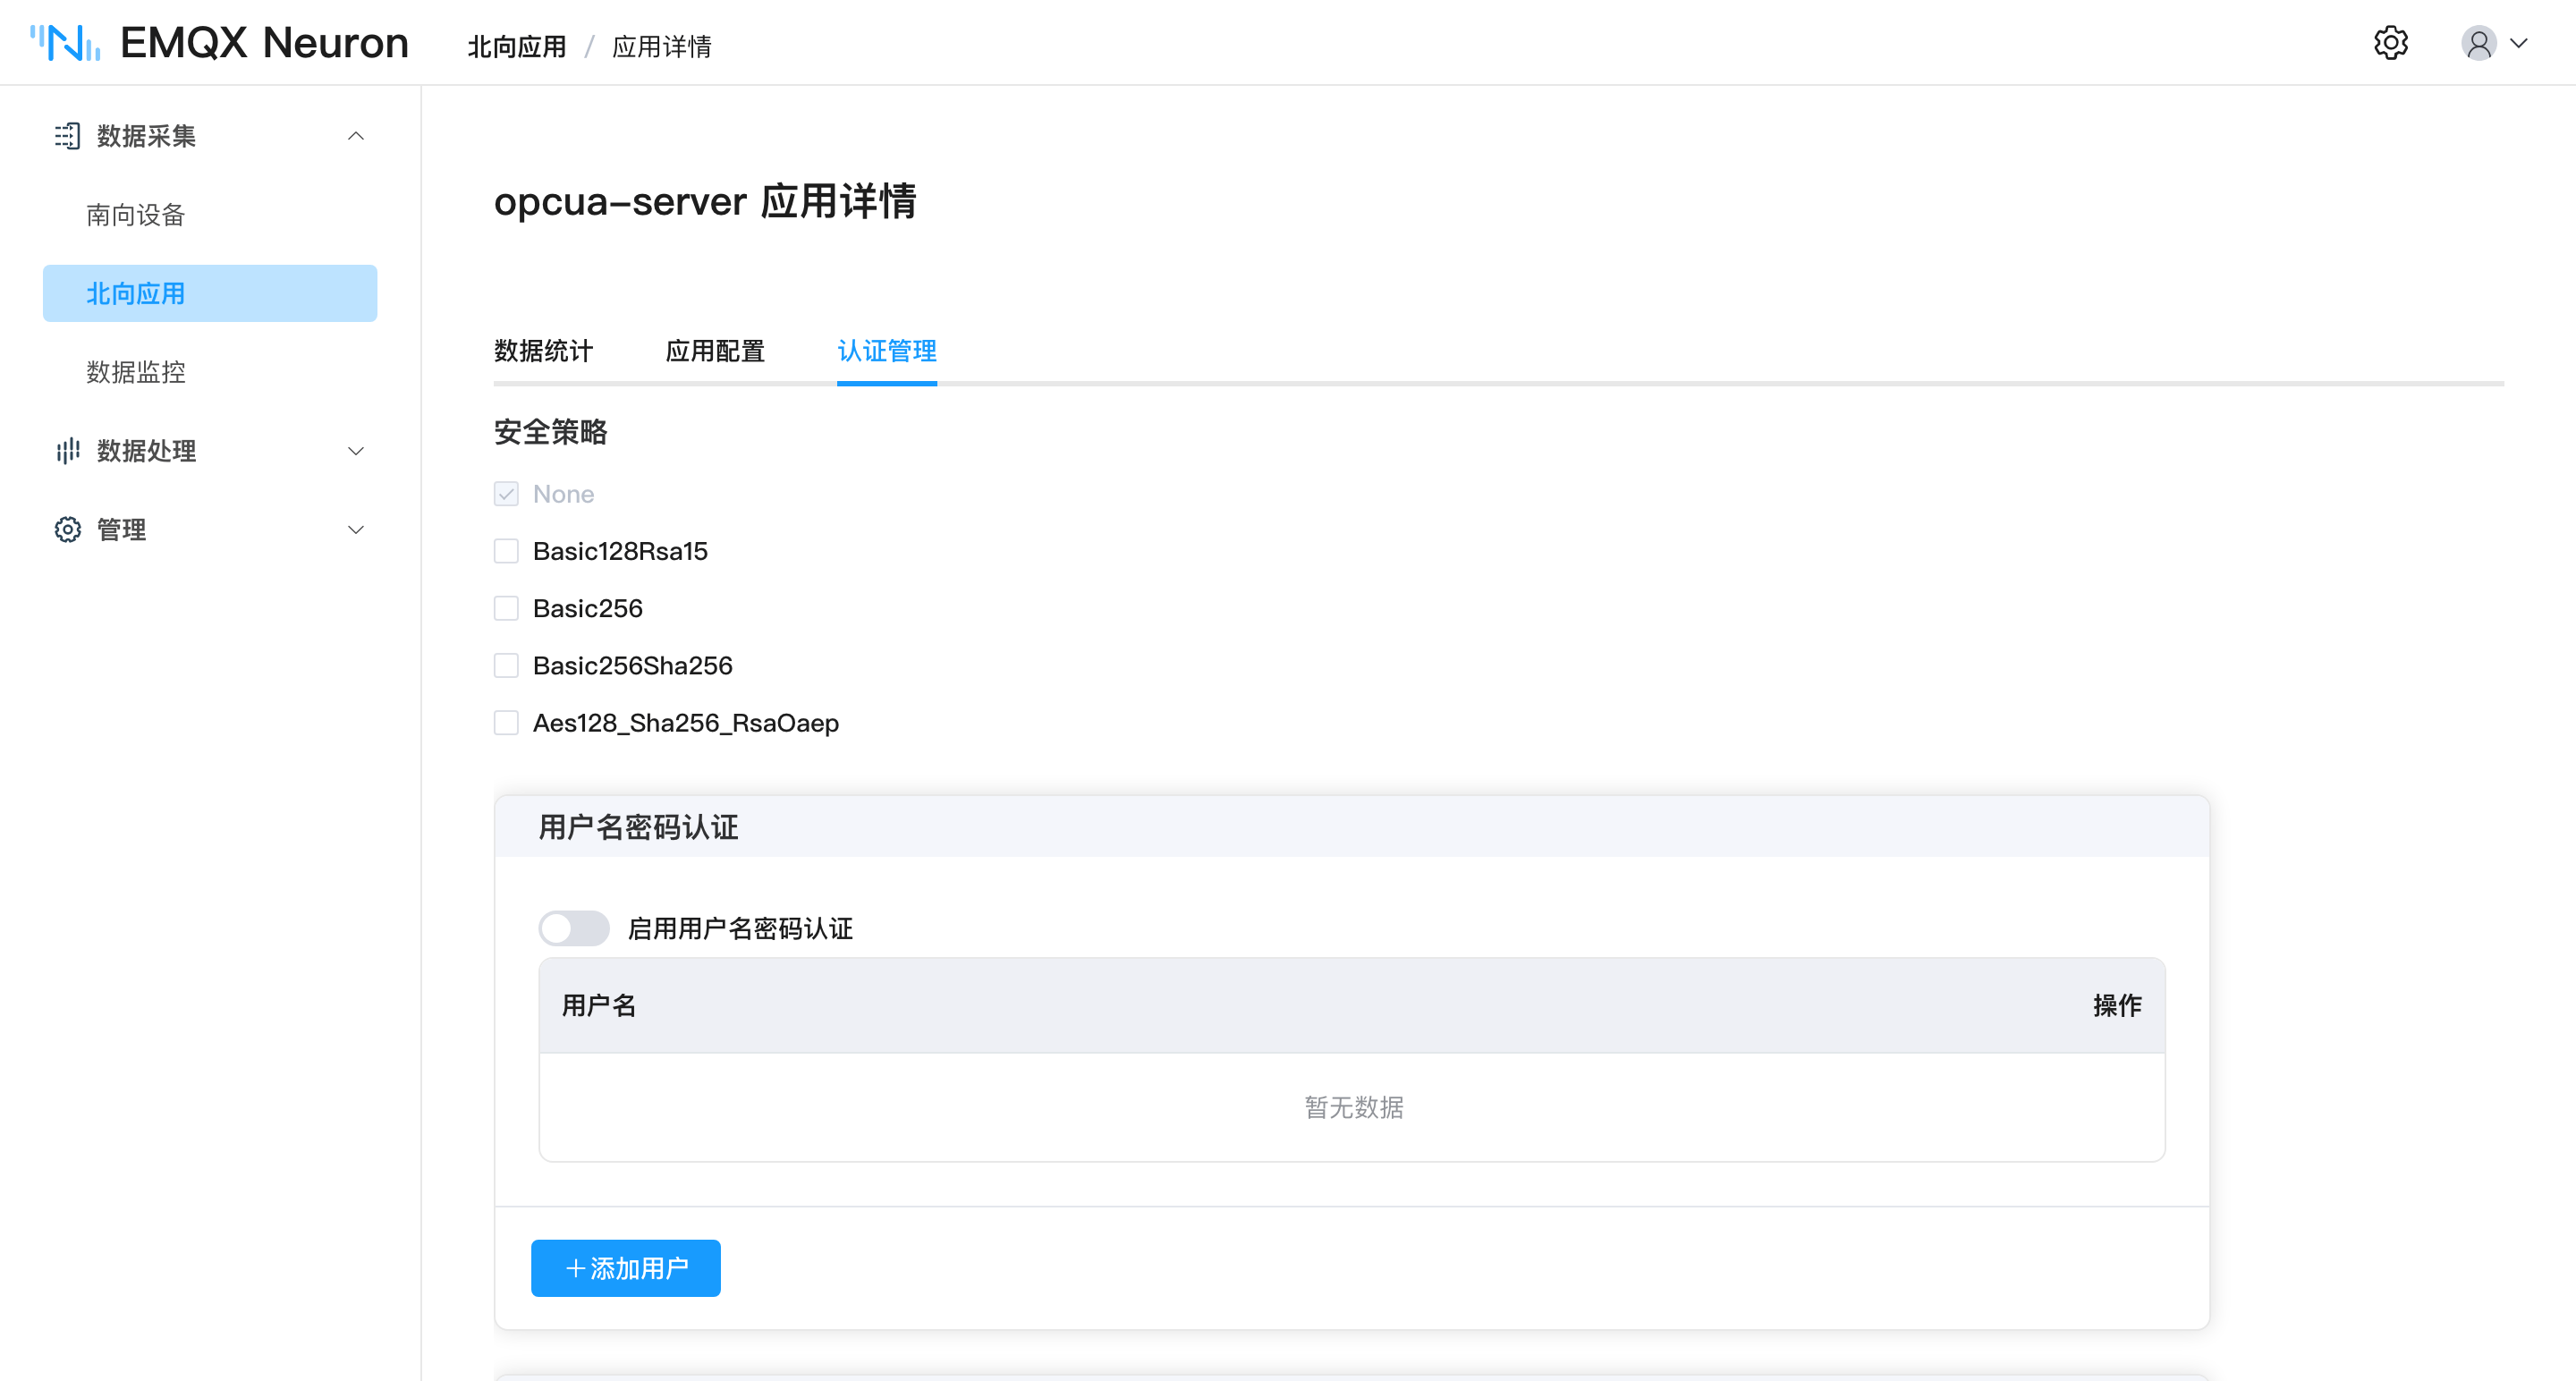Toggle the None security policy checkbox
This screenshot has height=1381, width=2576.
tap(506, 494)
